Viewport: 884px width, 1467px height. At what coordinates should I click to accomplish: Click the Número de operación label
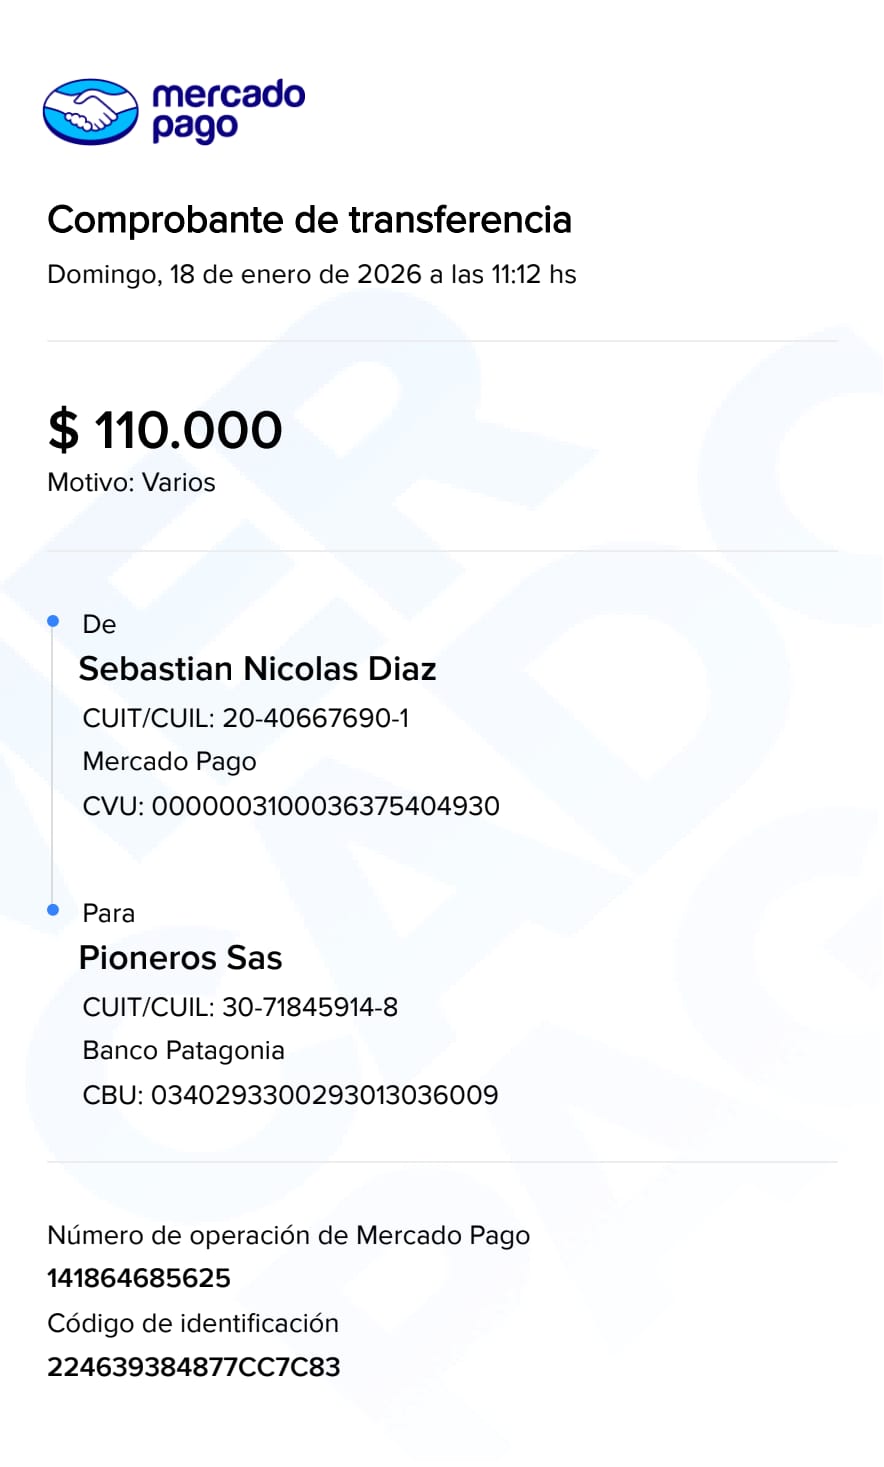(x=288, y=1236)
